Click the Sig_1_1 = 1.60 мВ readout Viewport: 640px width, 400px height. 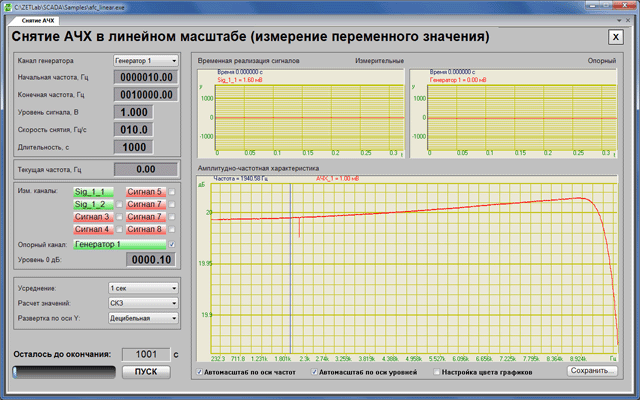(240, 80)
